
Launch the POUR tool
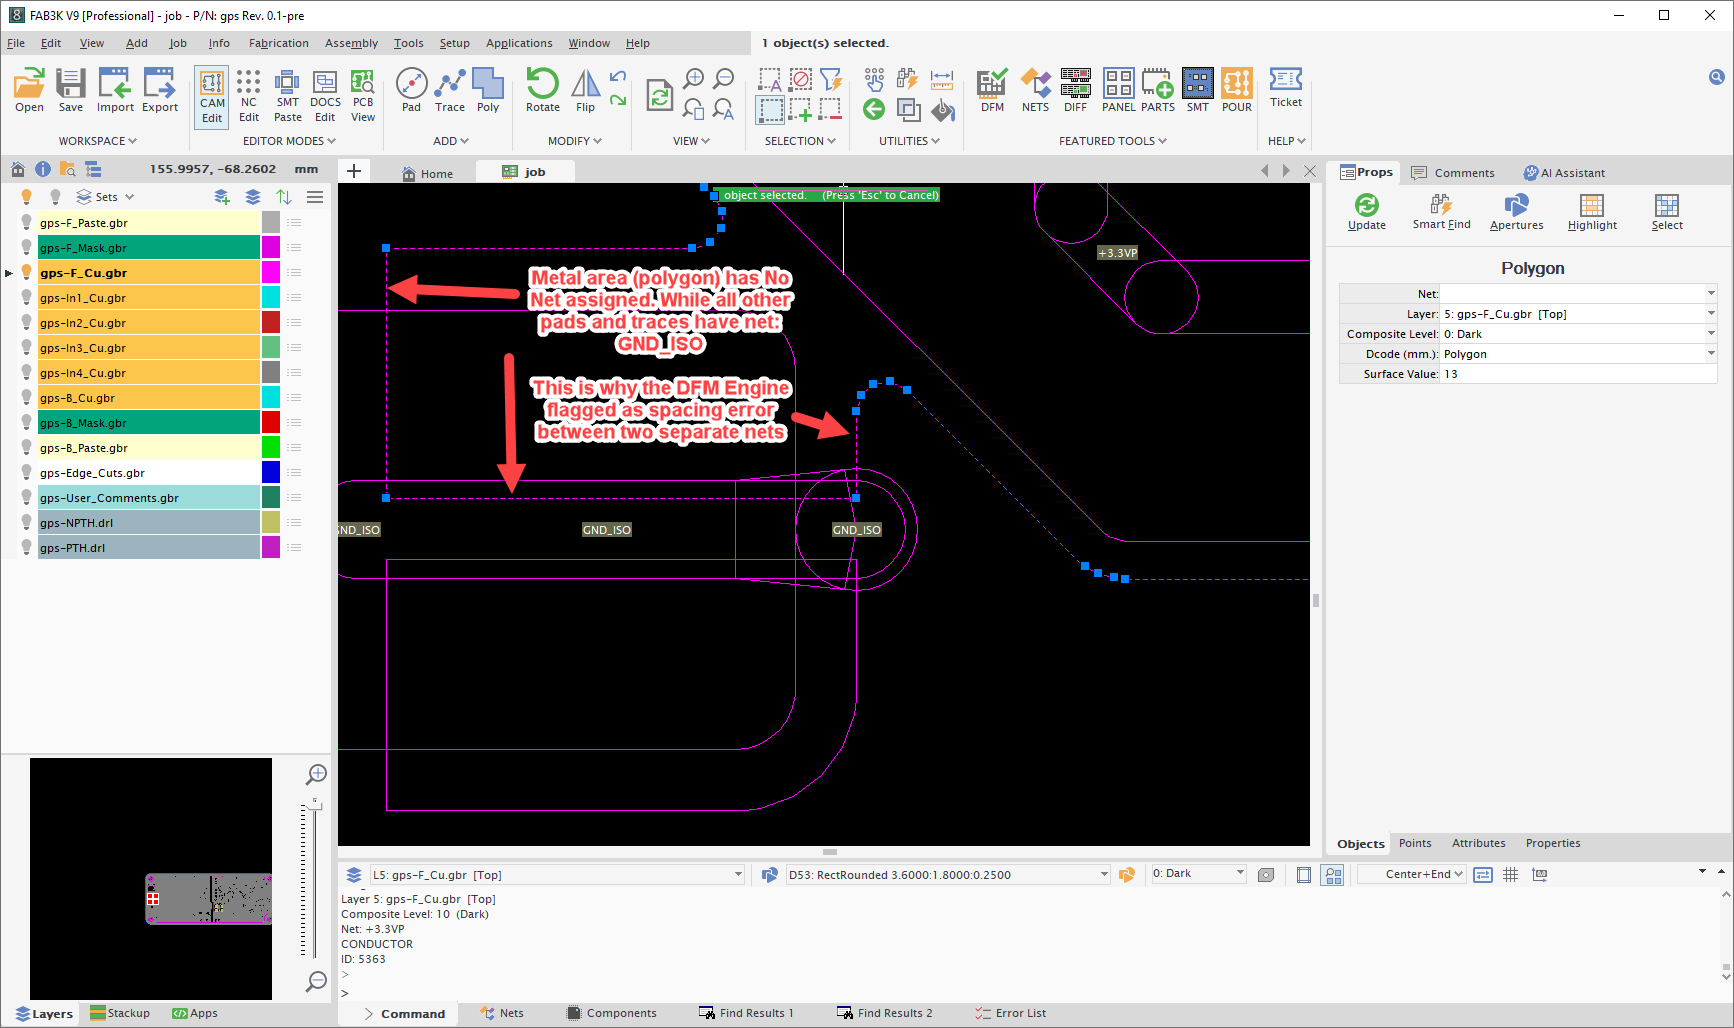coord(1237,90)
